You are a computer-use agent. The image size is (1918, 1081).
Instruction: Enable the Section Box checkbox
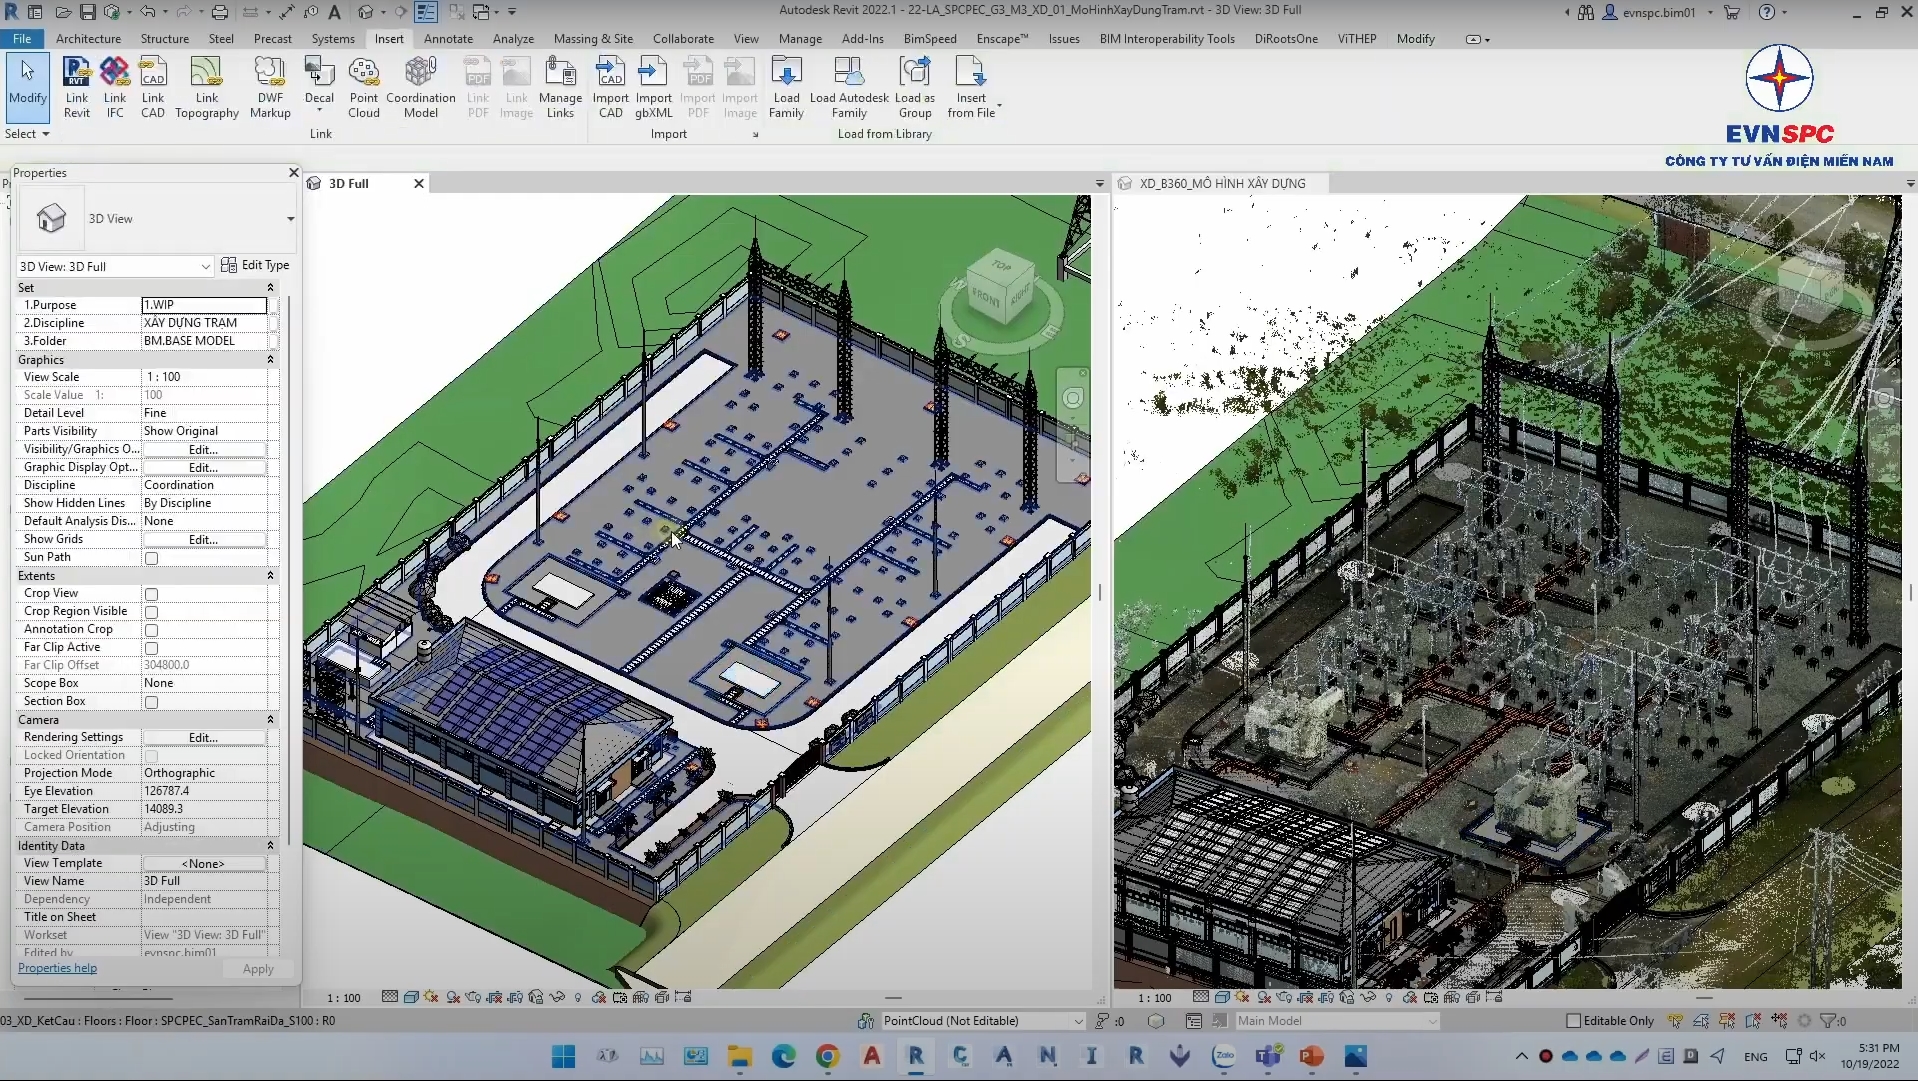pyautogui.click(x=152, y=702)
